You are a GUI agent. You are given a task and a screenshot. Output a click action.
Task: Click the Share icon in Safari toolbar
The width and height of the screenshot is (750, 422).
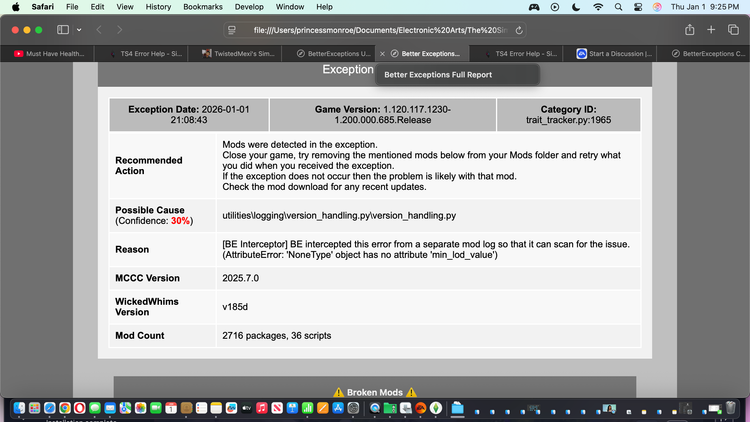coord(689,30)
